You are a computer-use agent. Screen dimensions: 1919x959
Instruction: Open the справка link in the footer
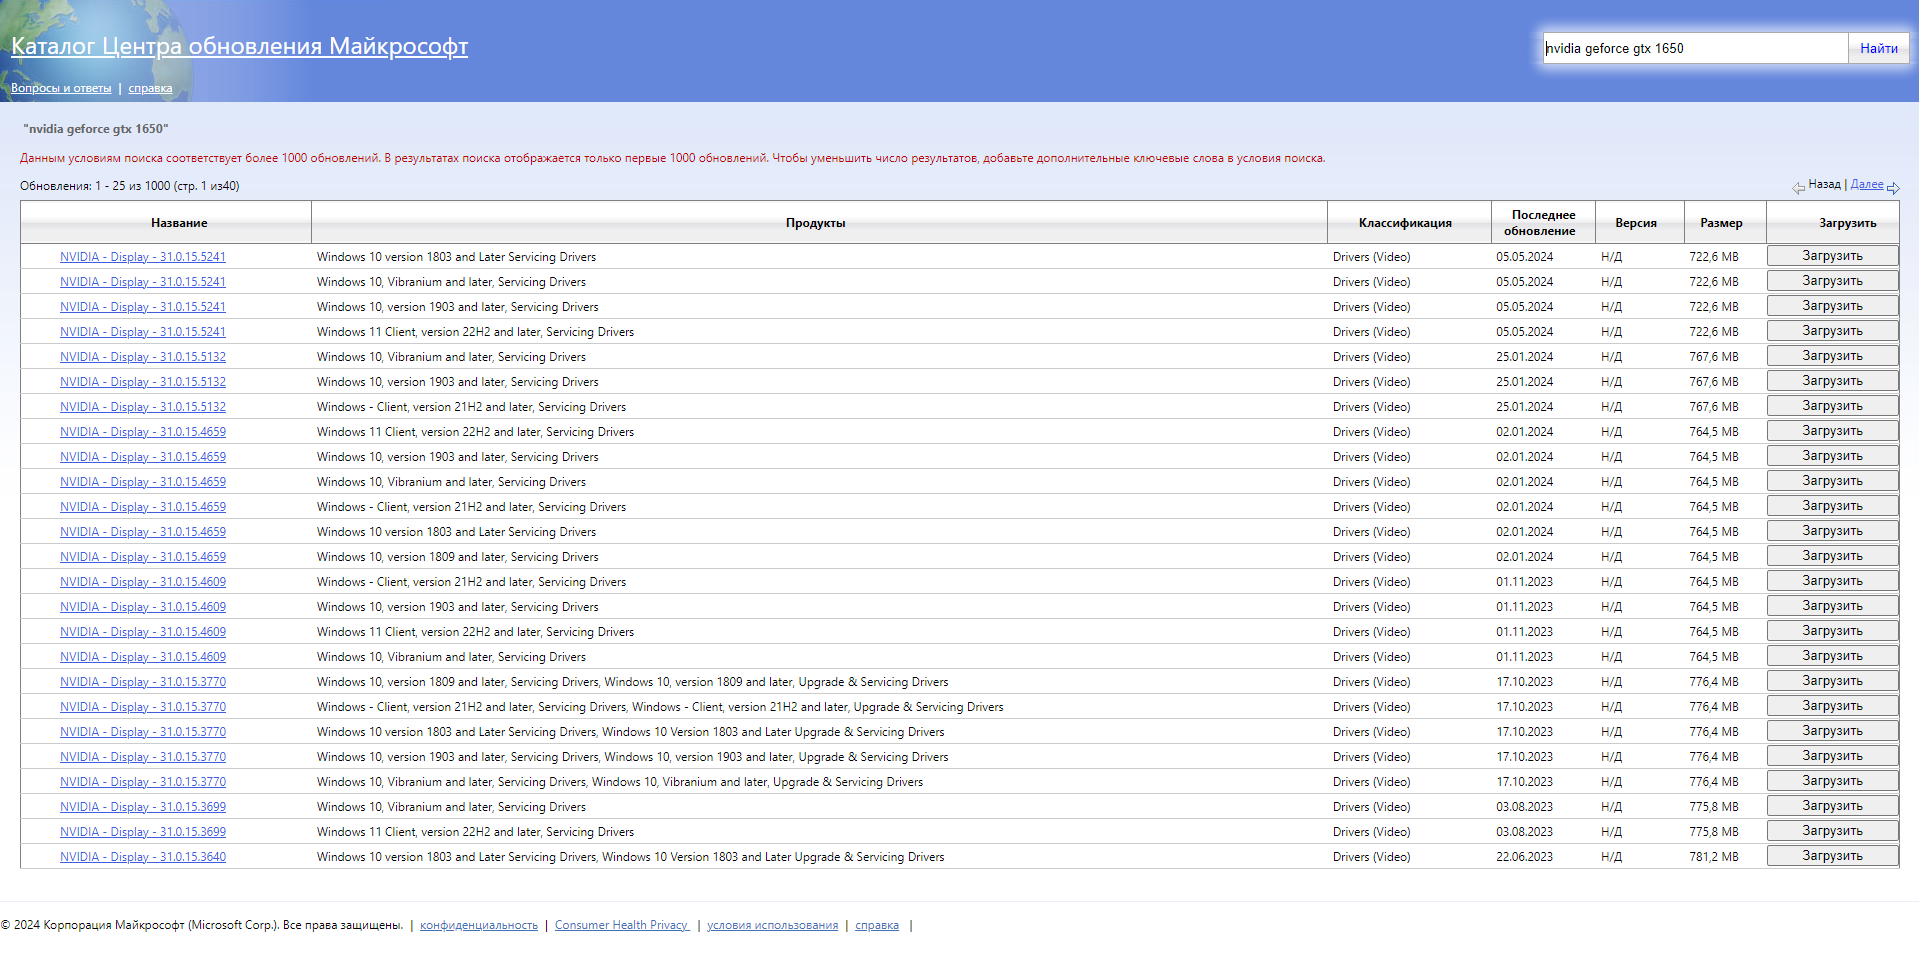click(x=877, y=925)
